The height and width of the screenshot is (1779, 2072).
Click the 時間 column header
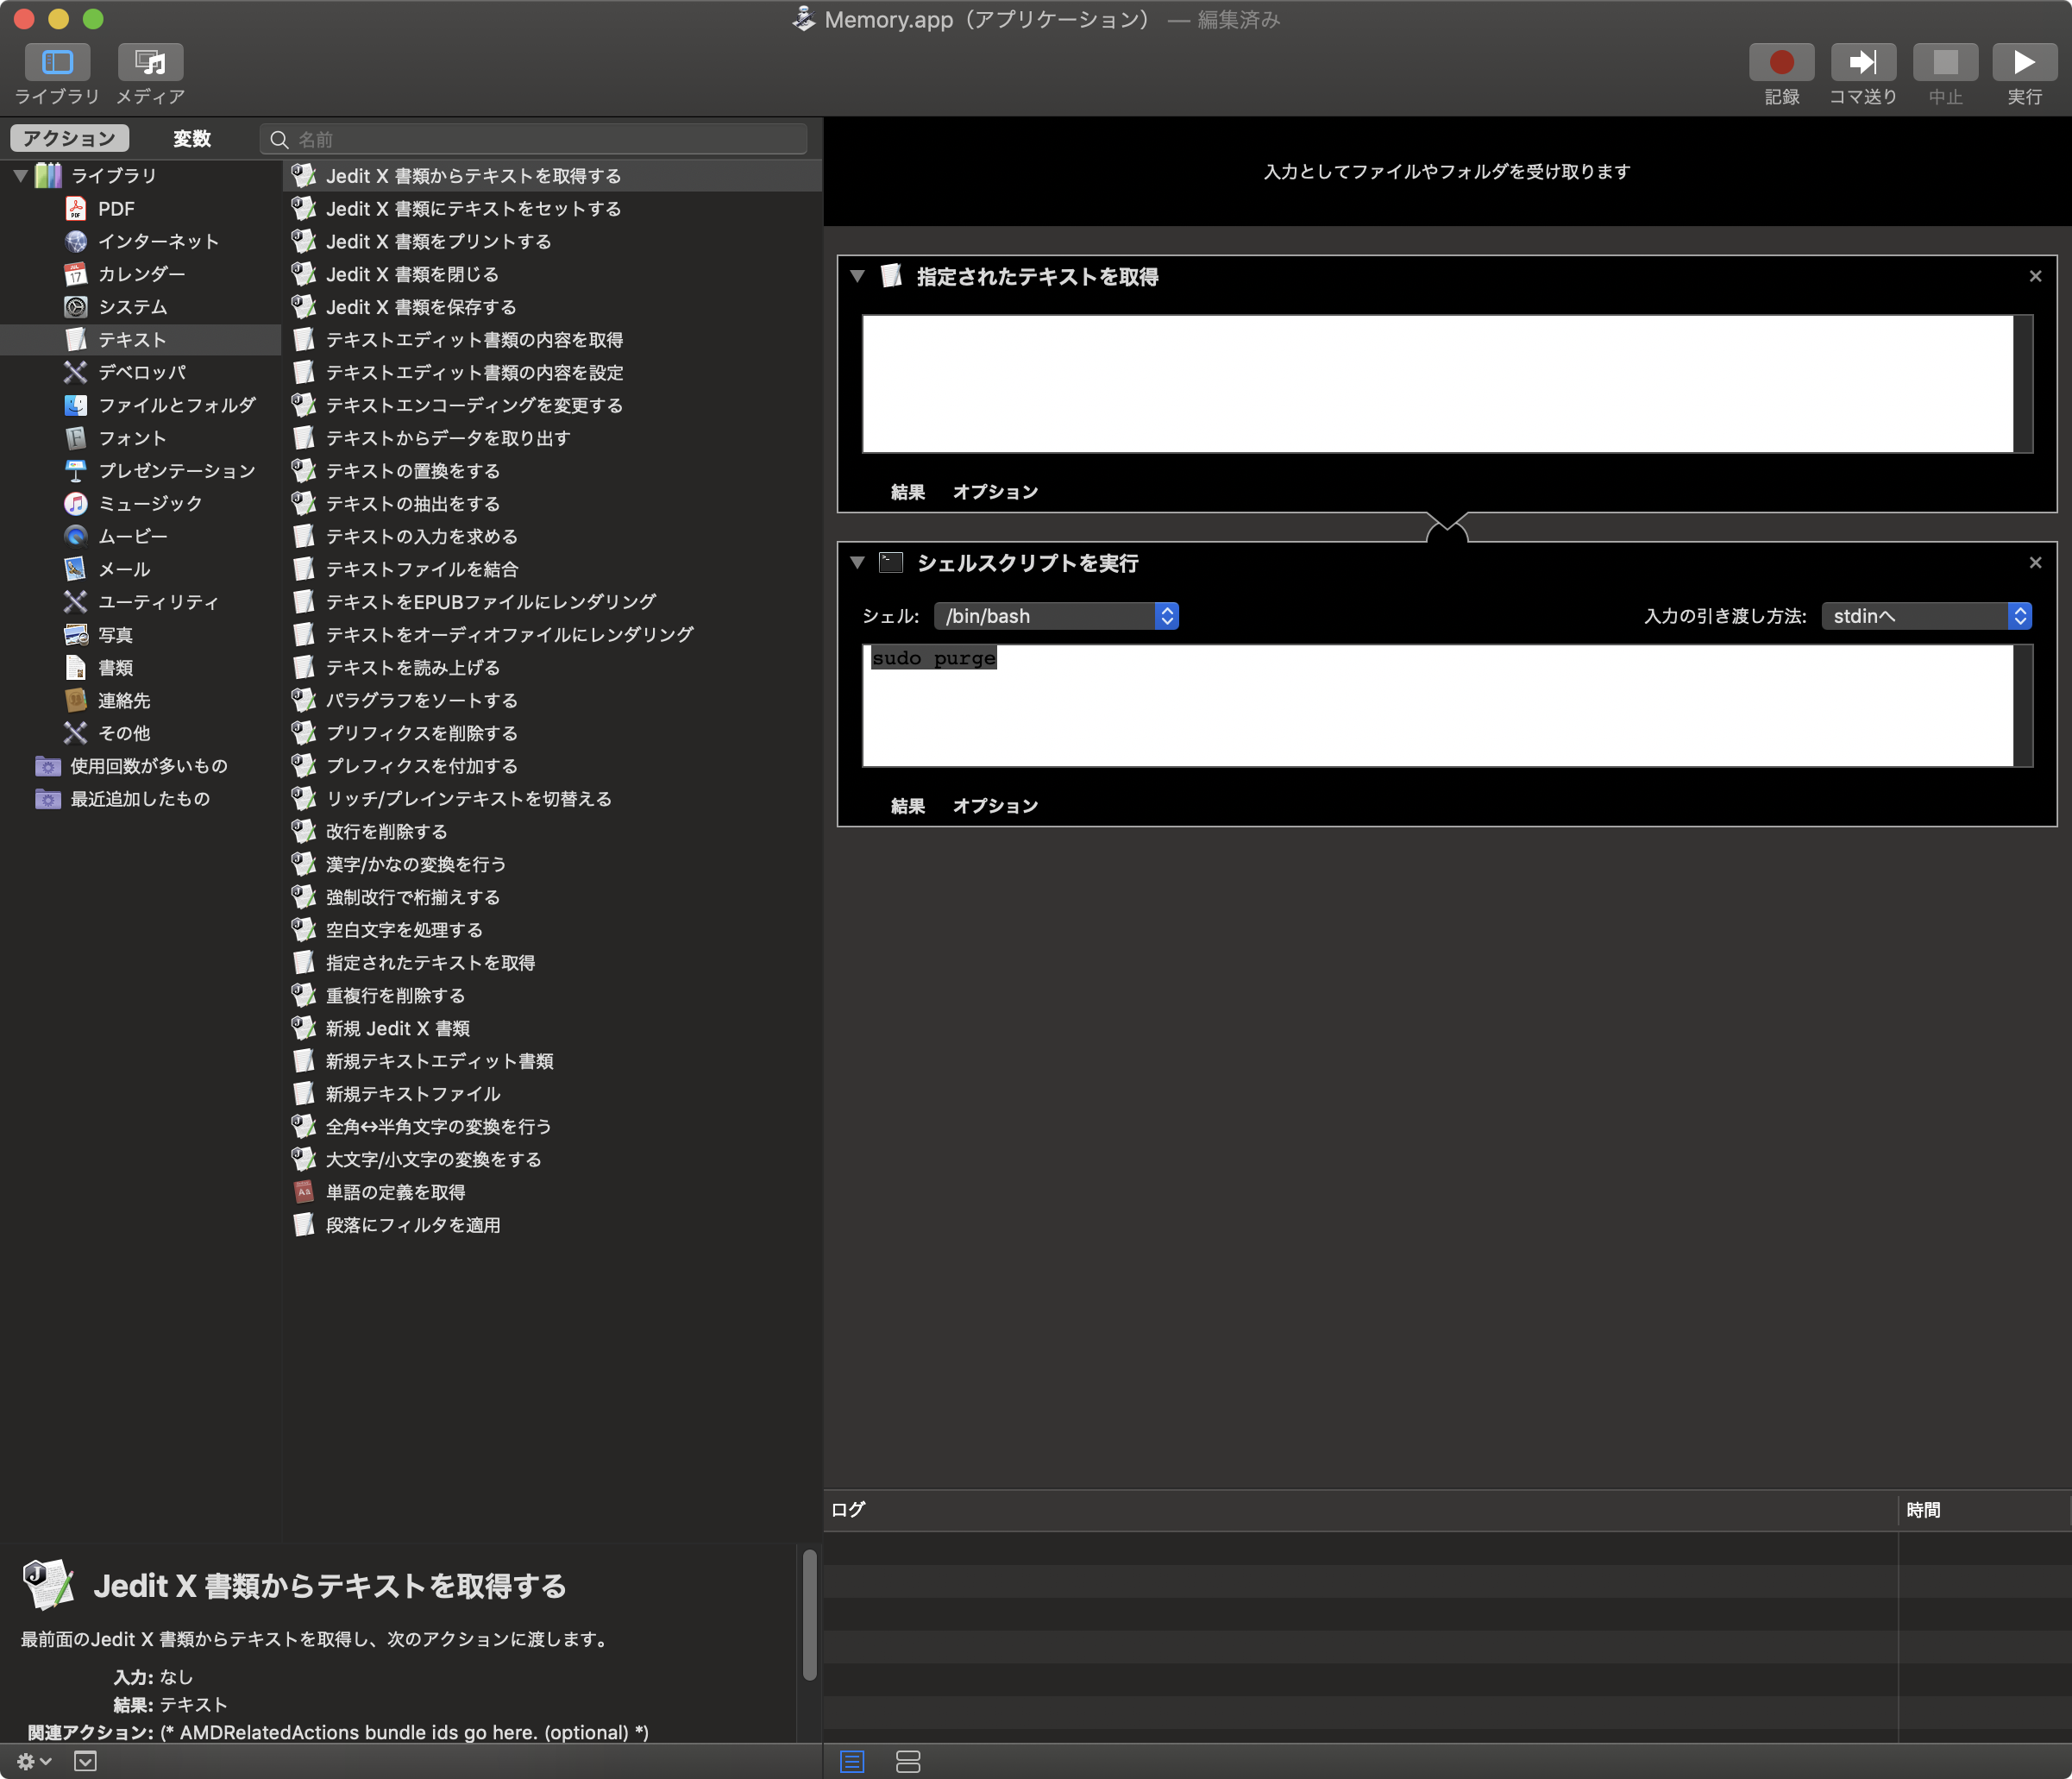(1984, 1510)
